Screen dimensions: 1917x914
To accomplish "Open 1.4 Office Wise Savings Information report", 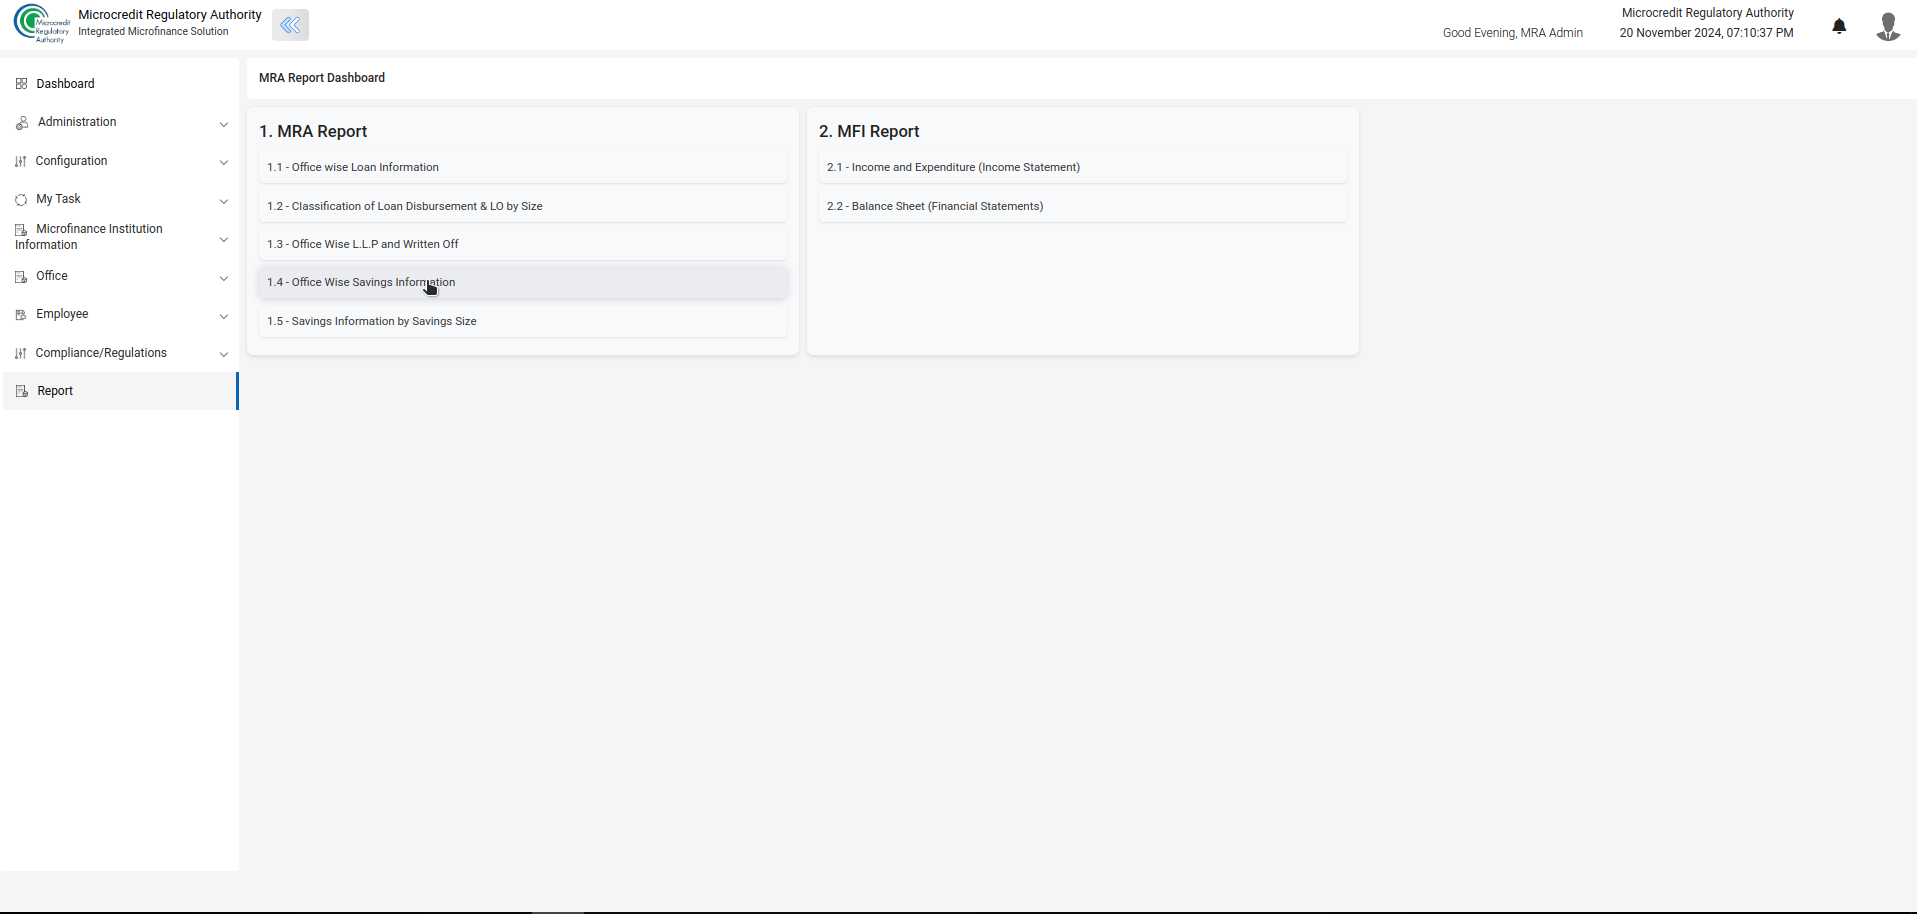I will (x=523, y=282).
